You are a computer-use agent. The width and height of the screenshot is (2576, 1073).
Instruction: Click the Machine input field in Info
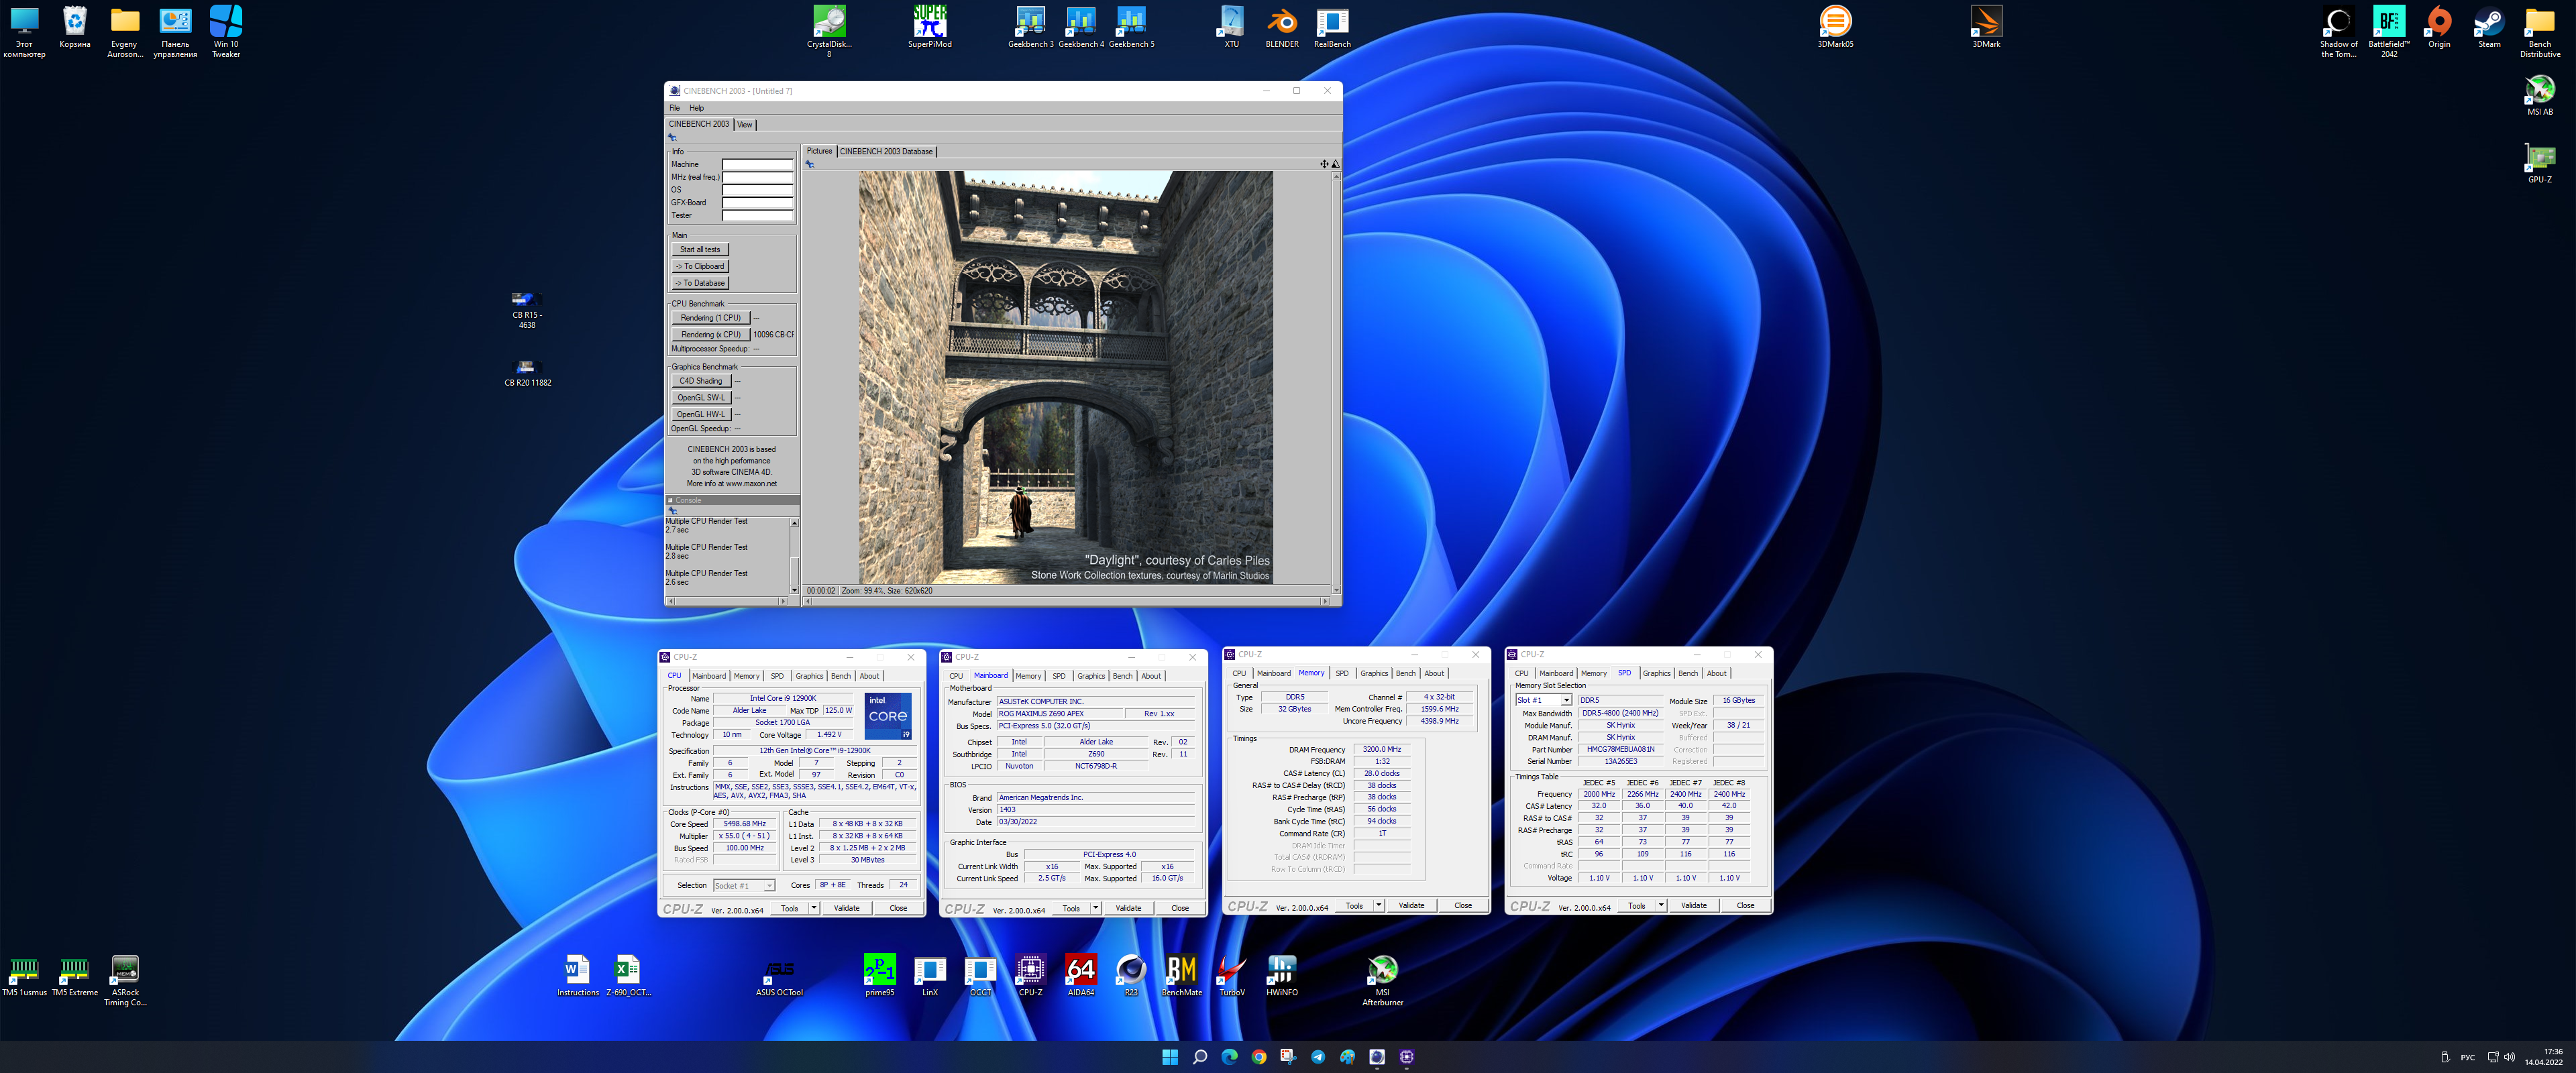757,164
